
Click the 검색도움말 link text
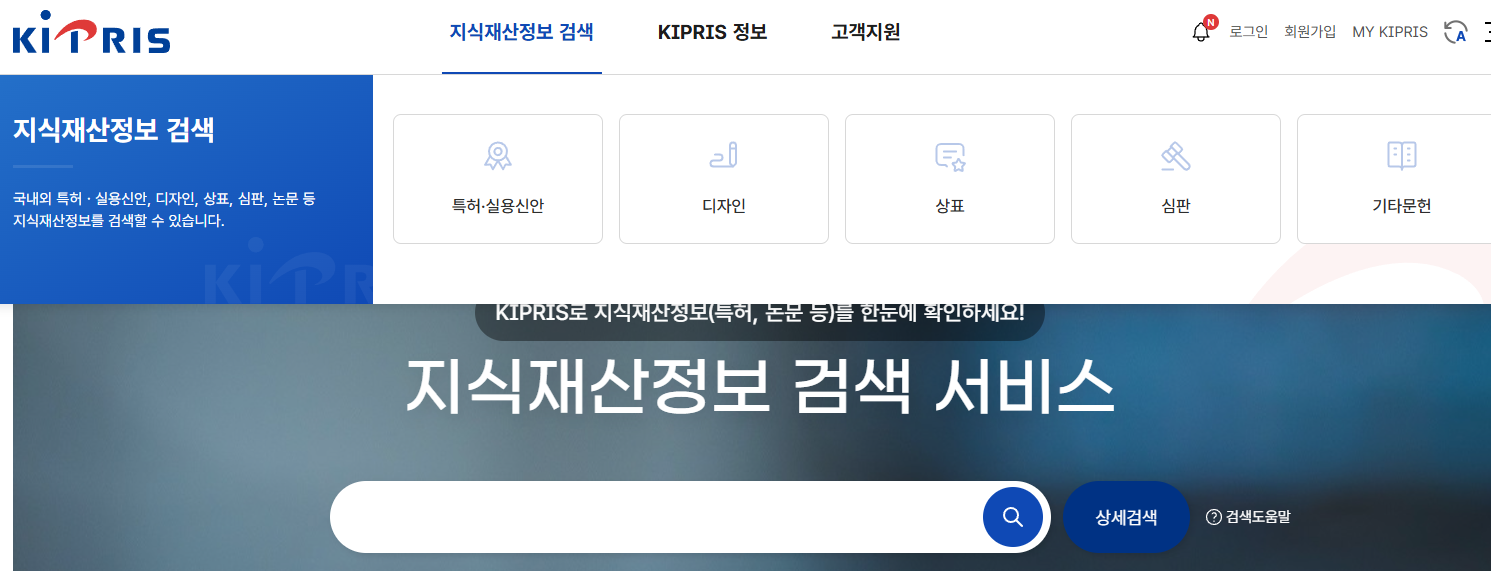click(x=1258, y=517)
